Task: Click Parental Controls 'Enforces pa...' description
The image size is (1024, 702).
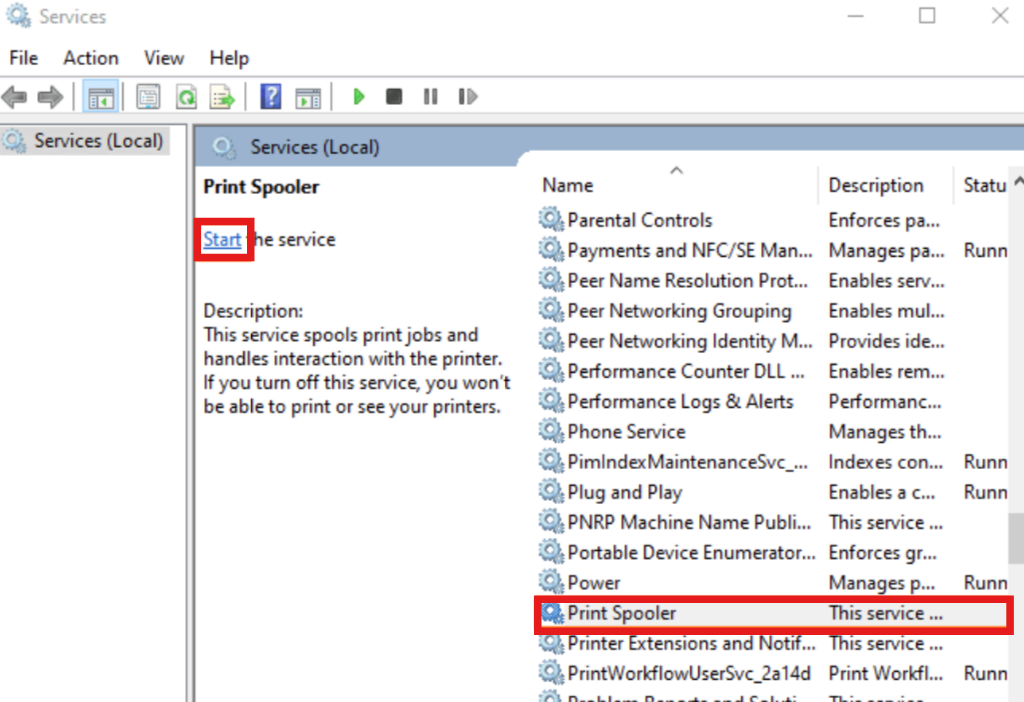Action: pyautogui.click(x=884, y=220)
